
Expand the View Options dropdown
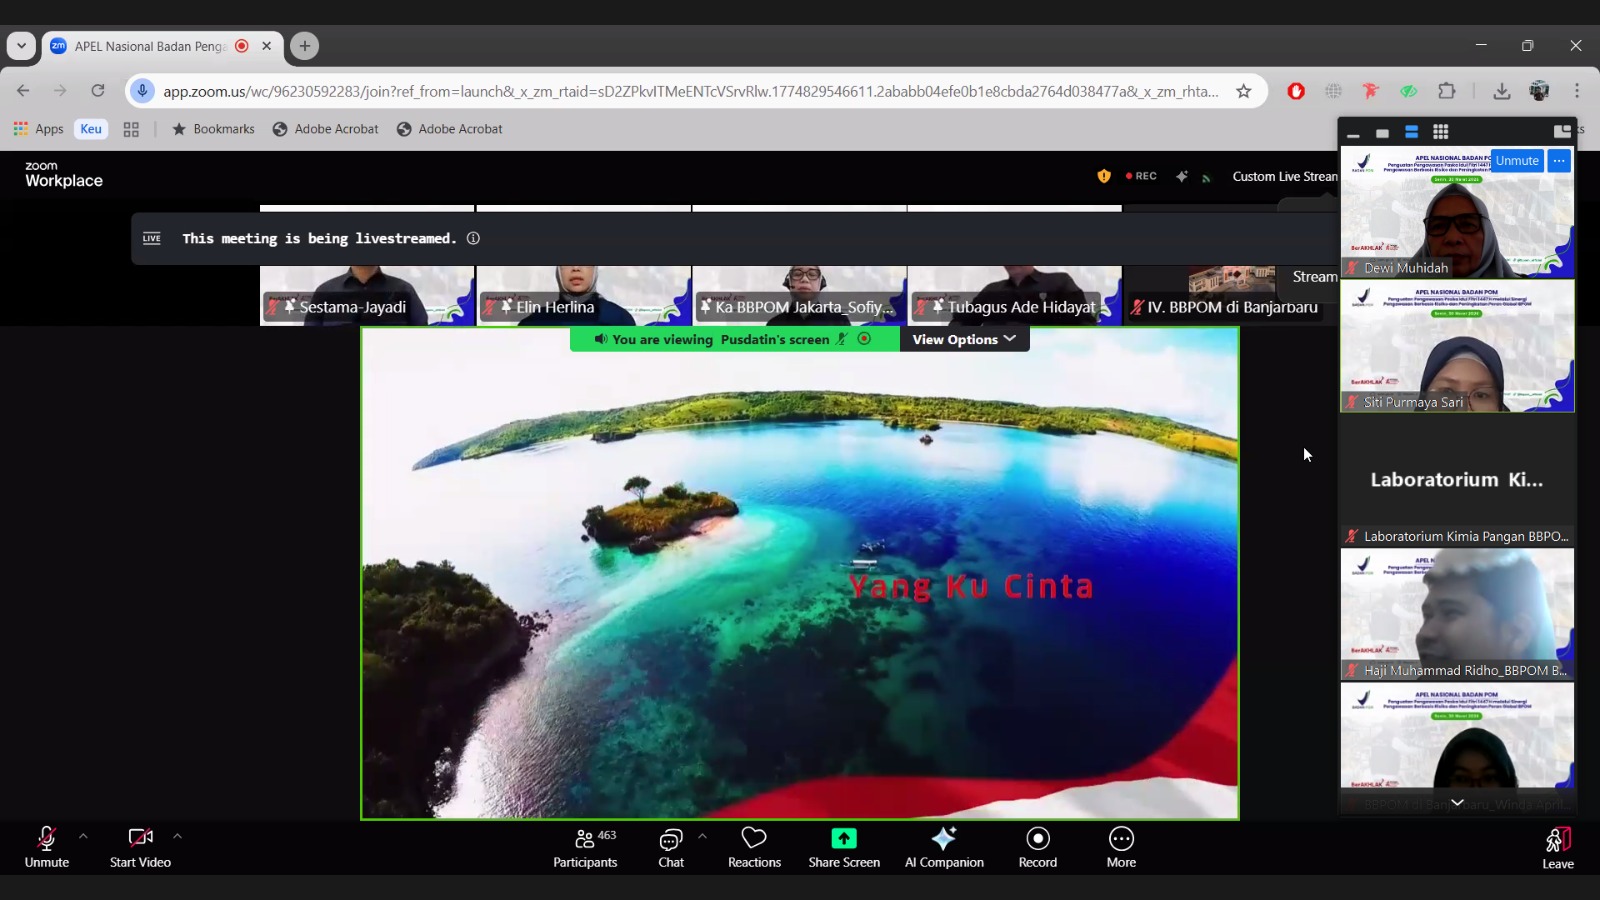tap(964, 340)
